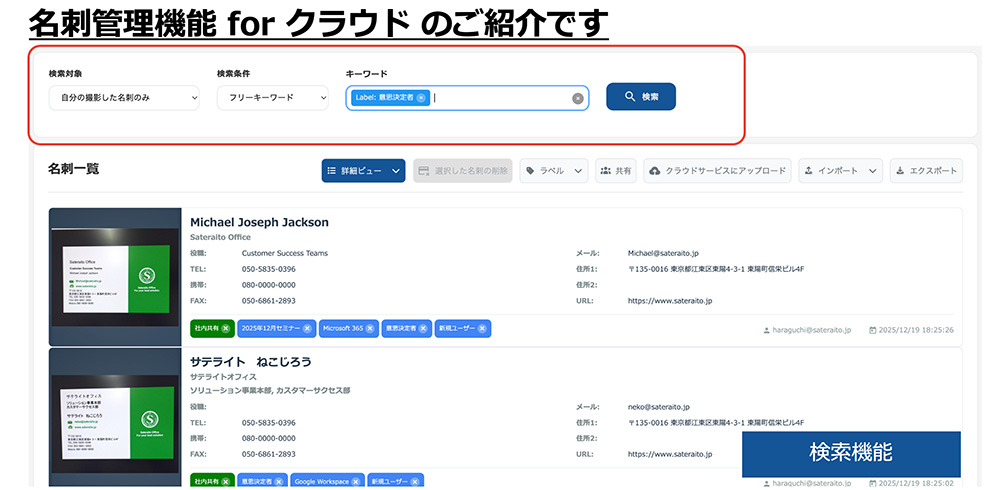Open the 検索条件 フリーキーワード dropdown
The height and width of the screenshot is (490, 1000).
click(272, 98)
